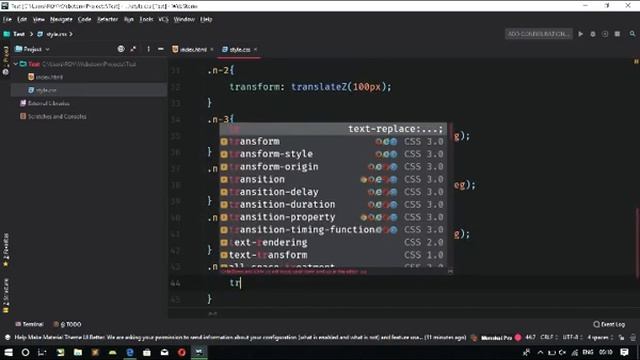Select Scratches and Consoles in project tree

point(53,116)
